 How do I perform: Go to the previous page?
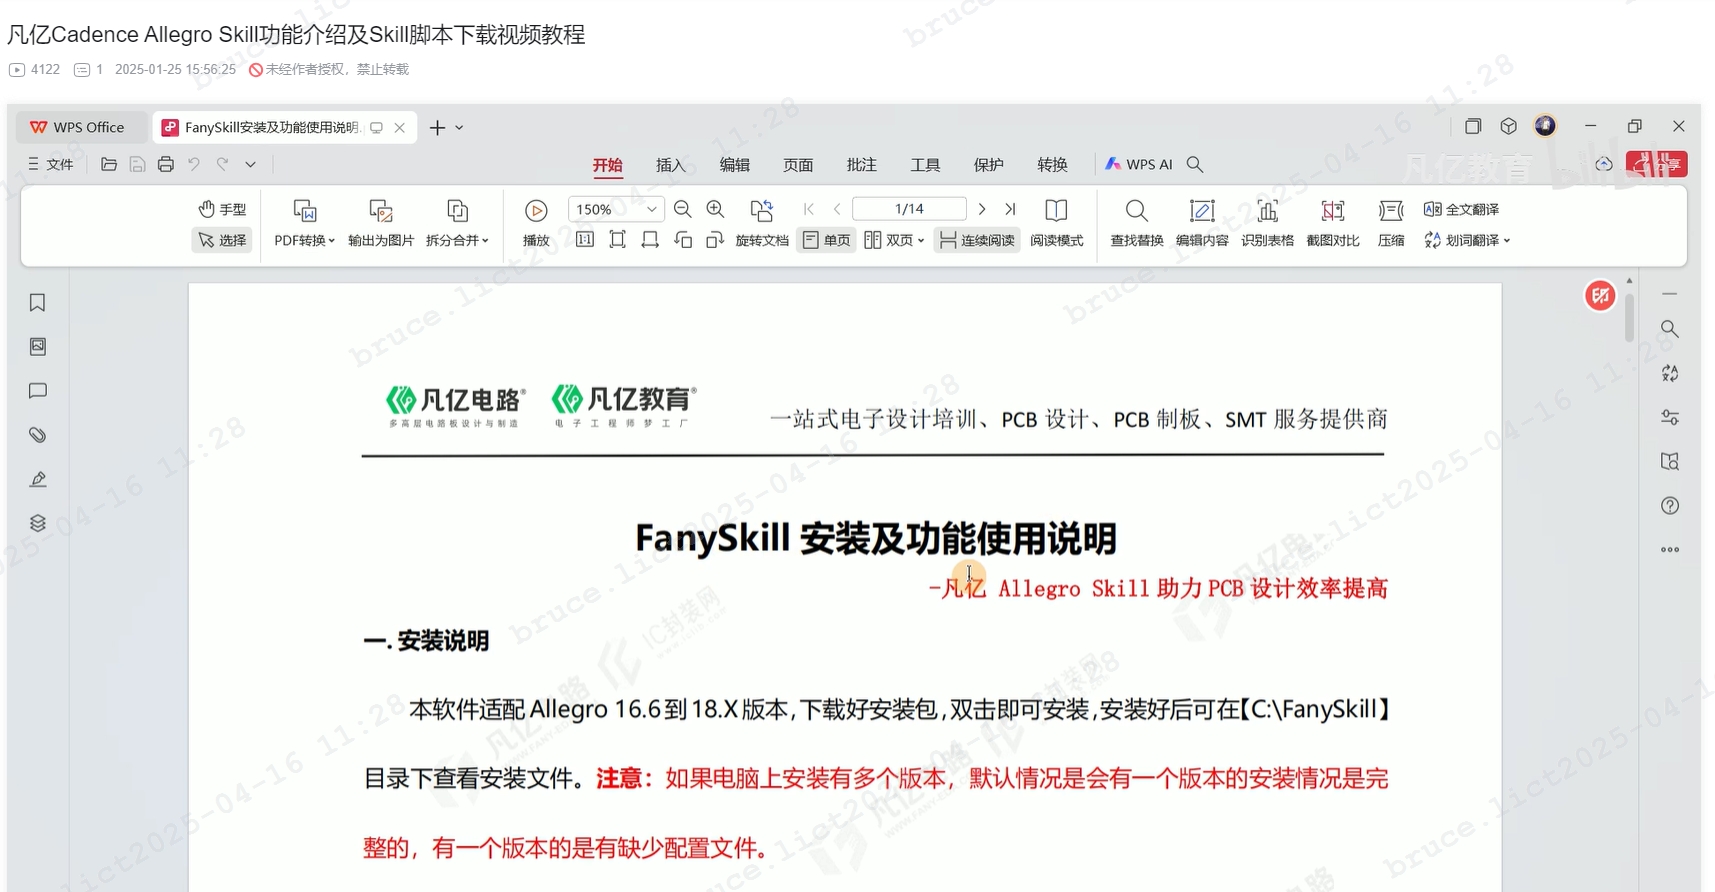(x=837, y=209)
